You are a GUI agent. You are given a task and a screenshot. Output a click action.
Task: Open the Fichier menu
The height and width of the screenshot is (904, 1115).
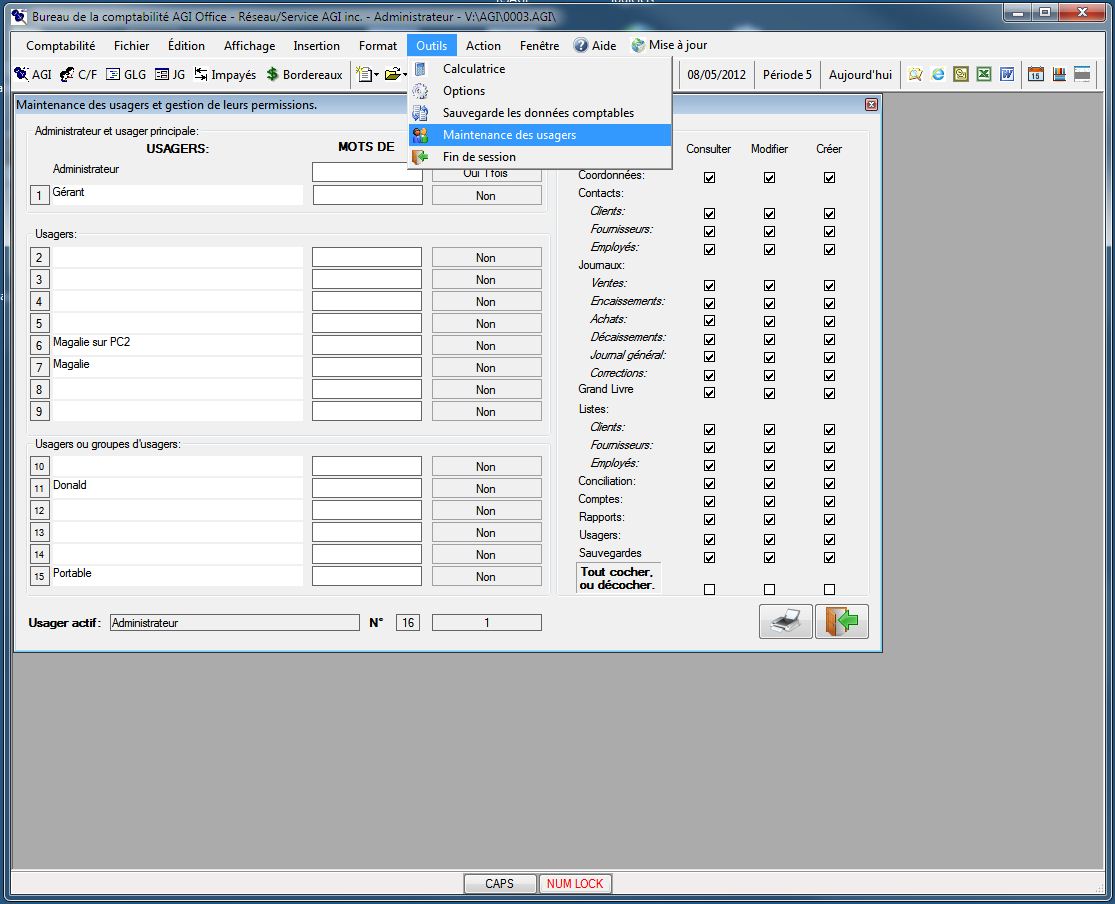point(132,46)
